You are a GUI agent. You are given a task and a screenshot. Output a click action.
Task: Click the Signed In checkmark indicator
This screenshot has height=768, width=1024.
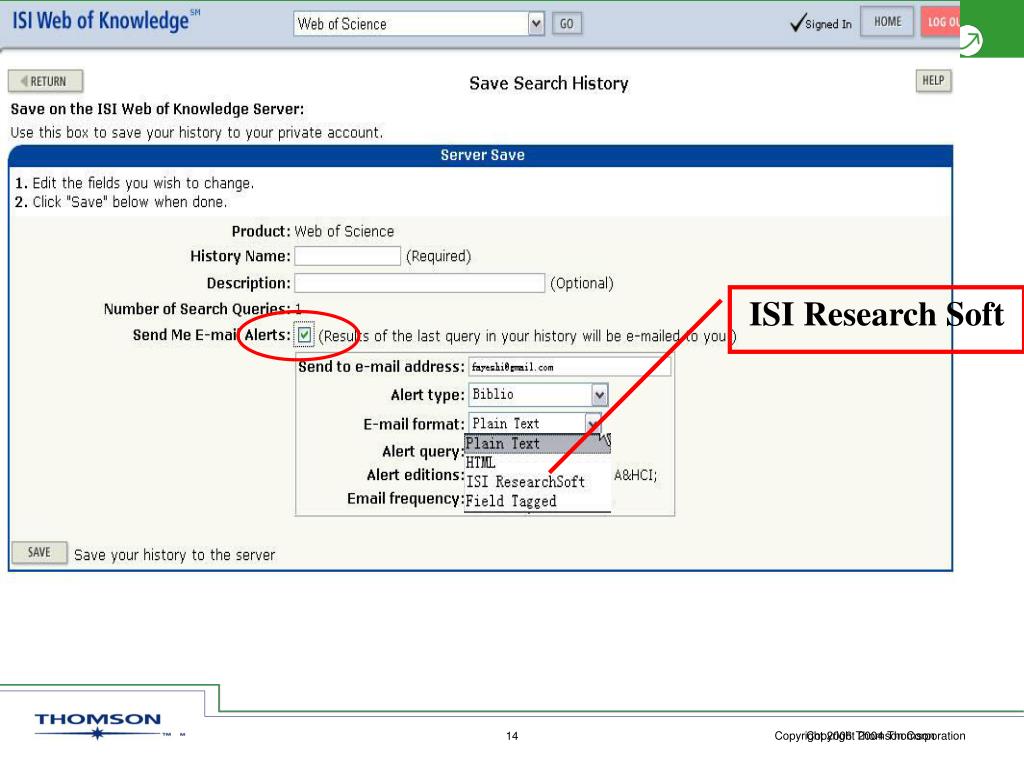click(x=820, y=24)
